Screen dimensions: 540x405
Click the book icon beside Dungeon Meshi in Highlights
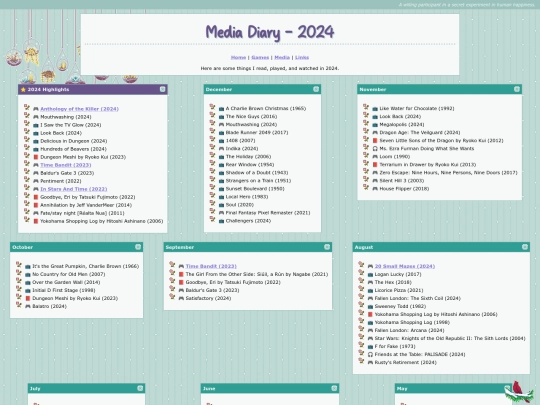coord(35,157)
